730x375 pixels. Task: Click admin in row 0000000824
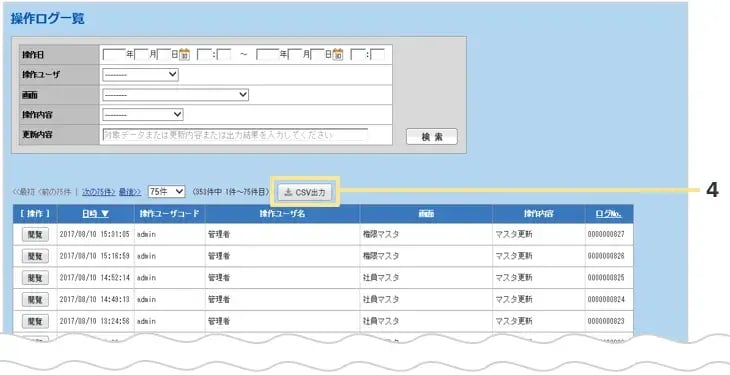[146, 300]
